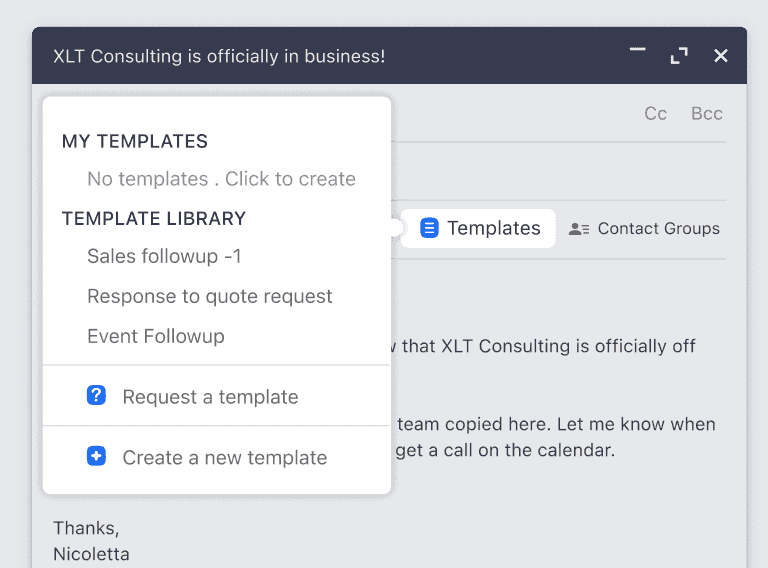Click the TEMPLATE LIBRARY heading
The height and width of the screenshot is (568, 768).
[x=154, y=219]
